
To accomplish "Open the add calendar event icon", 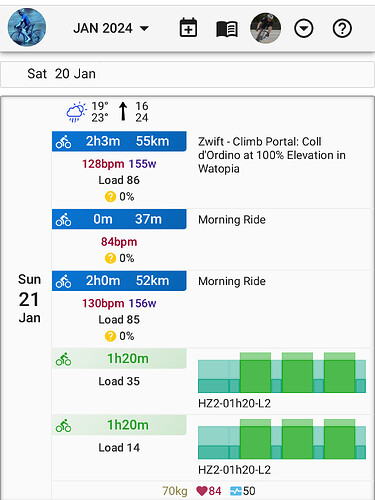I will tap(188, 28).
